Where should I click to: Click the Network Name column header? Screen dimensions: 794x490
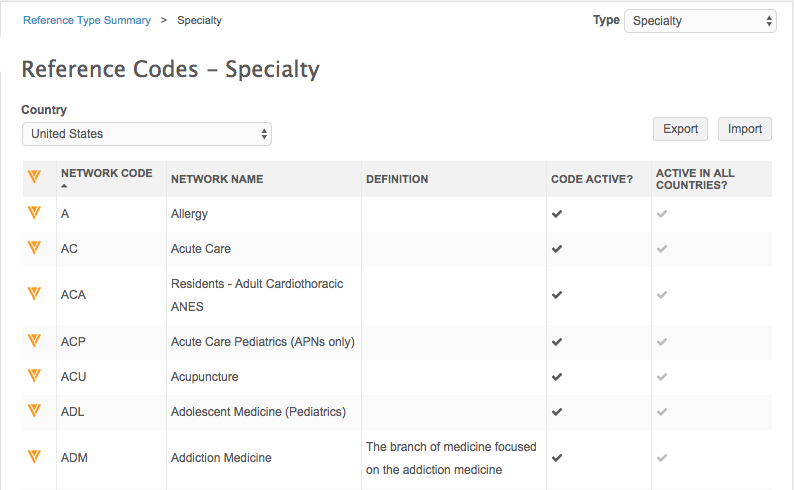(217, 180)
